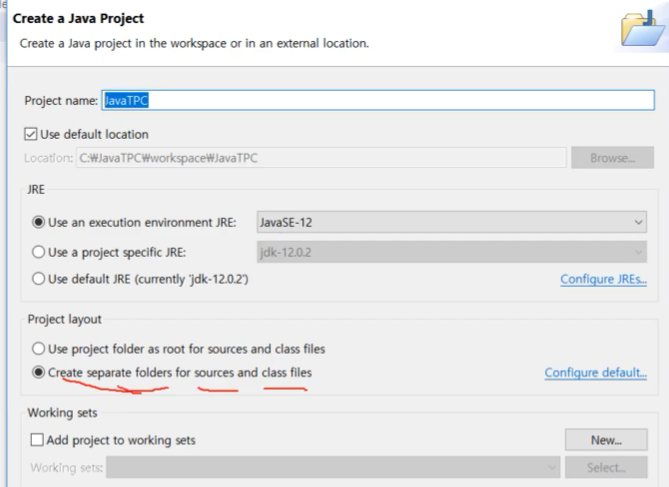Click the Java project folder wizard icon

tap(642, 29)
